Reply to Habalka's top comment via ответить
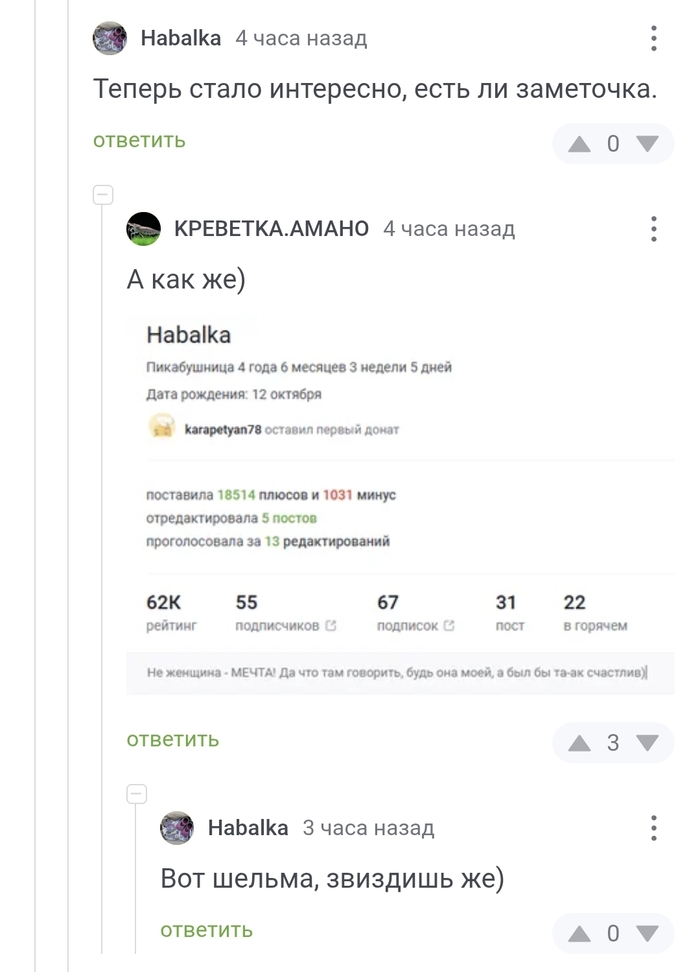 [137, 141]
